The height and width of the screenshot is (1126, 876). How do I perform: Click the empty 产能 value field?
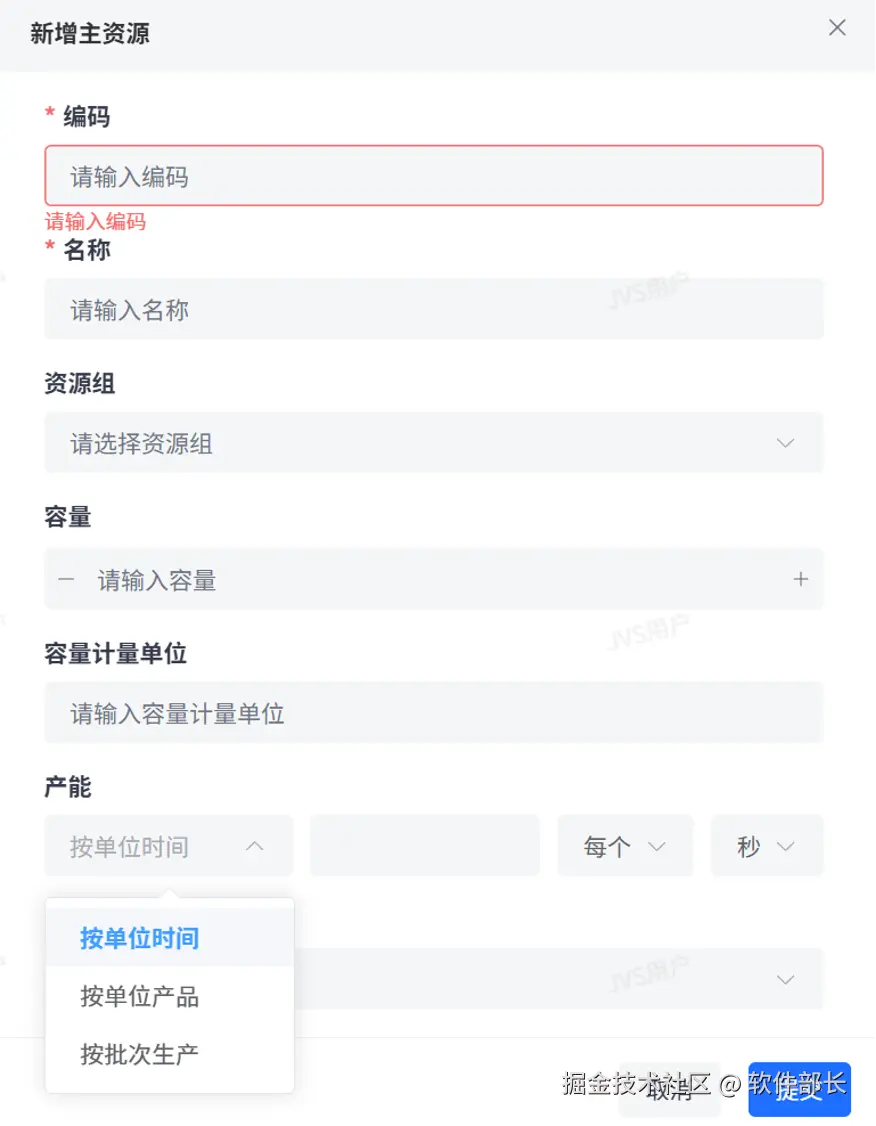(424, 847)
